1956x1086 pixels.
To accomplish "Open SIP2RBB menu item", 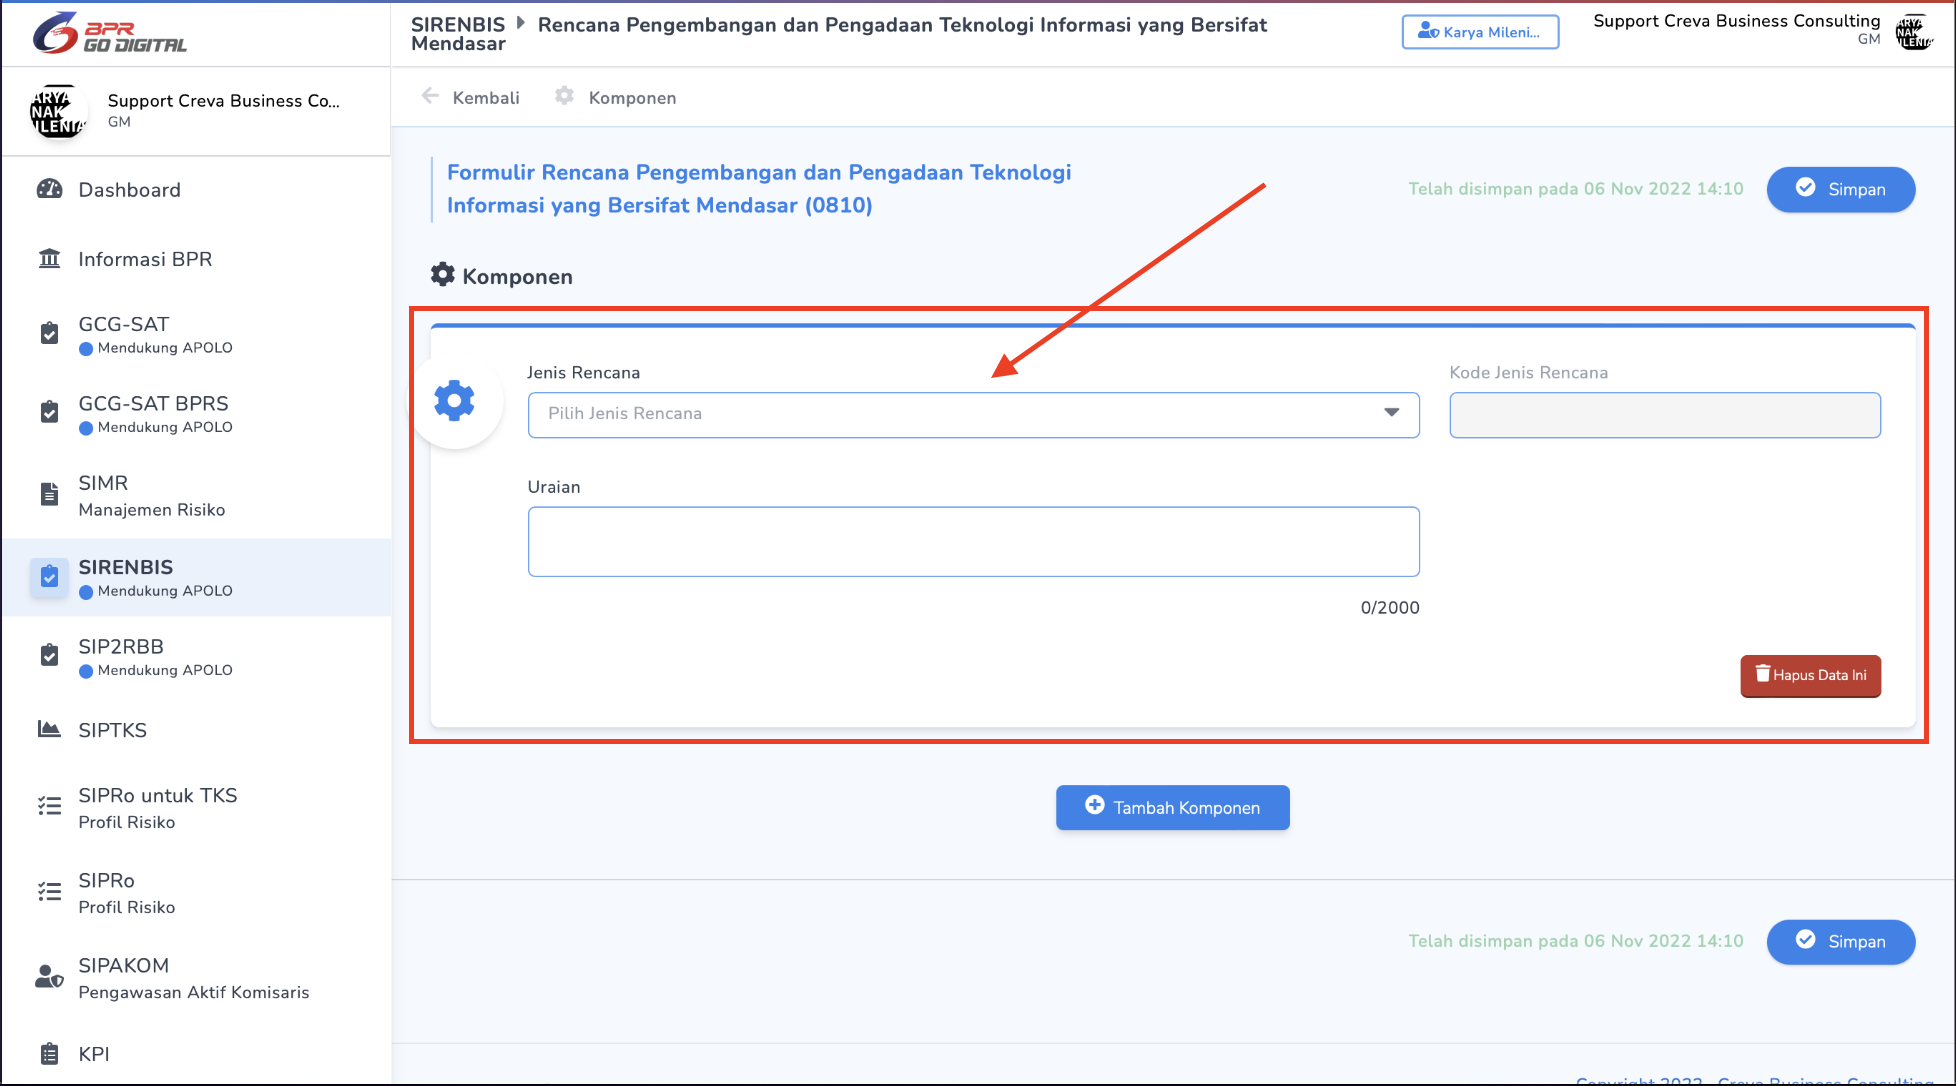I will 196,657.
